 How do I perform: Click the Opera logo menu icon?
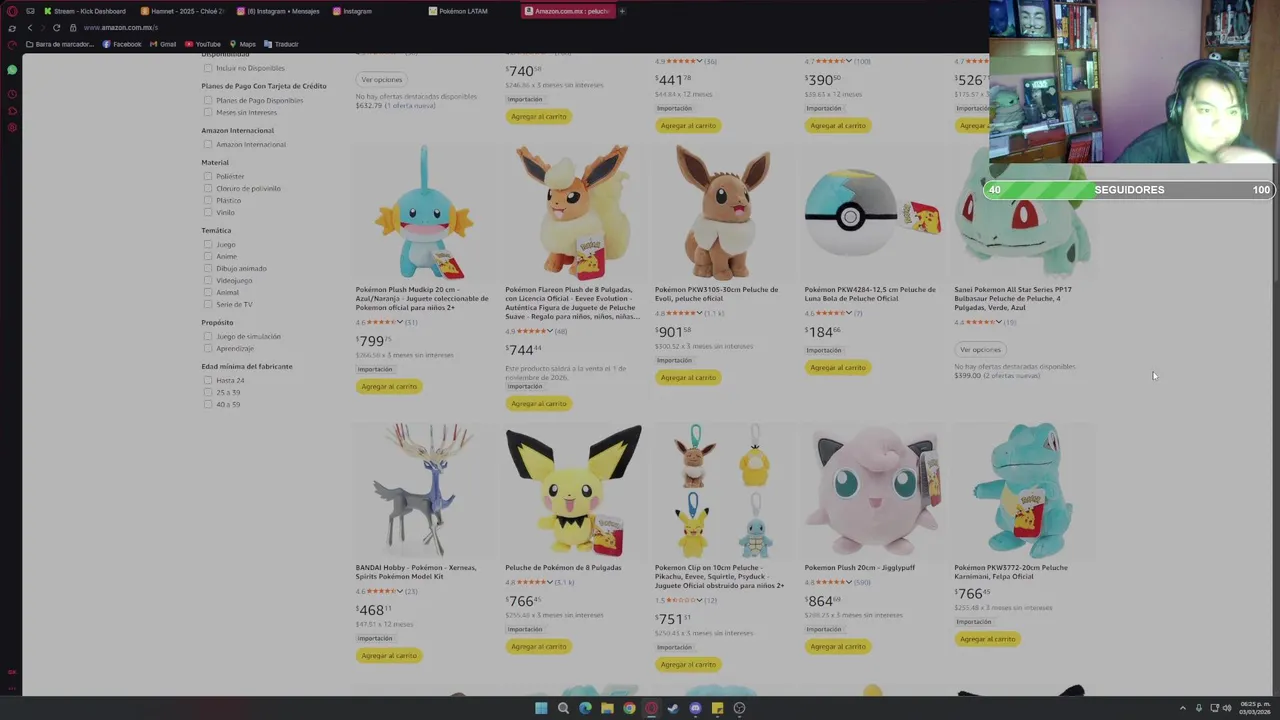[x=12, y=11]
